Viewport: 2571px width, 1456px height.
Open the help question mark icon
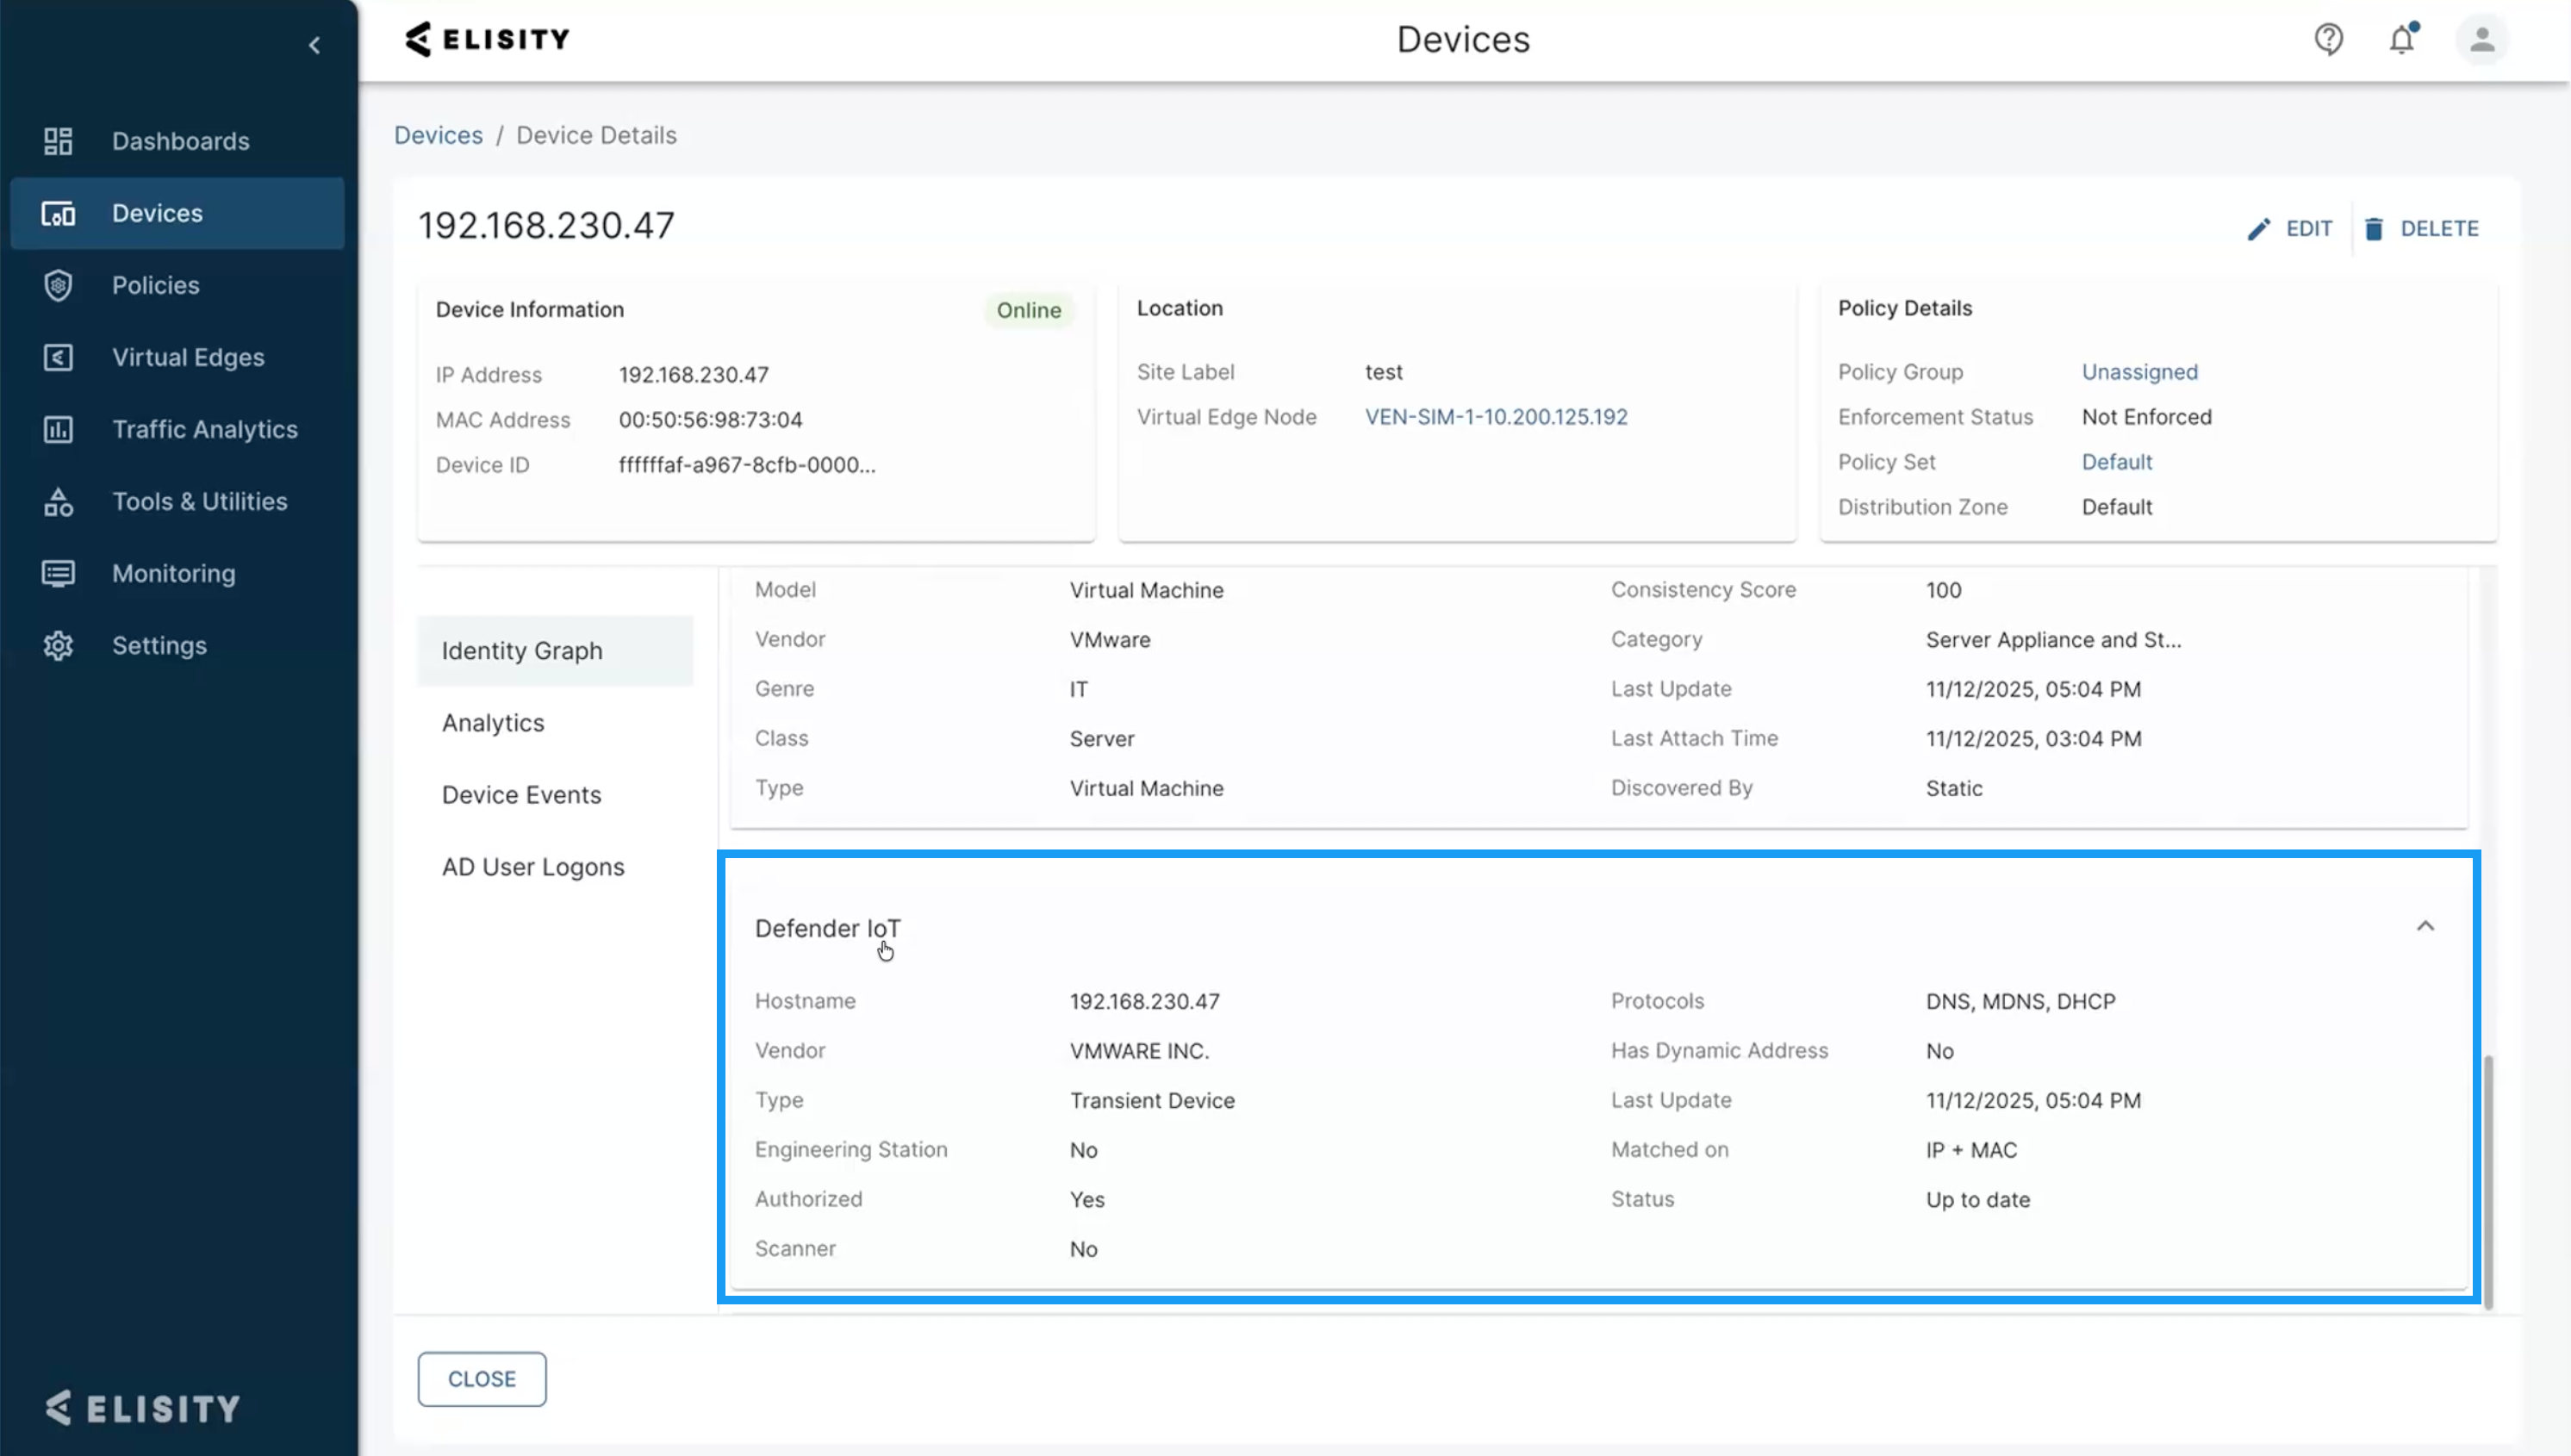coord(2328,39)
